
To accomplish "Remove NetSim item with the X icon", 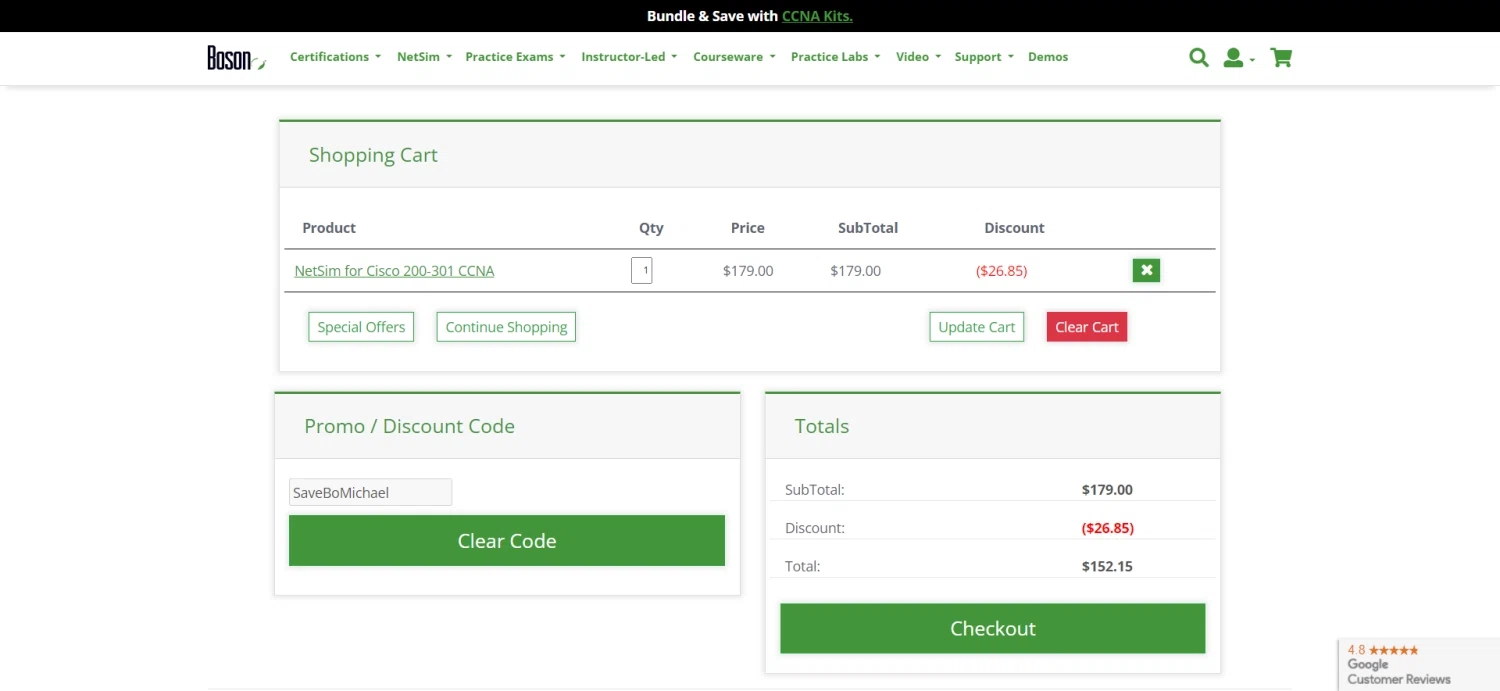I will click(1146, 270).
